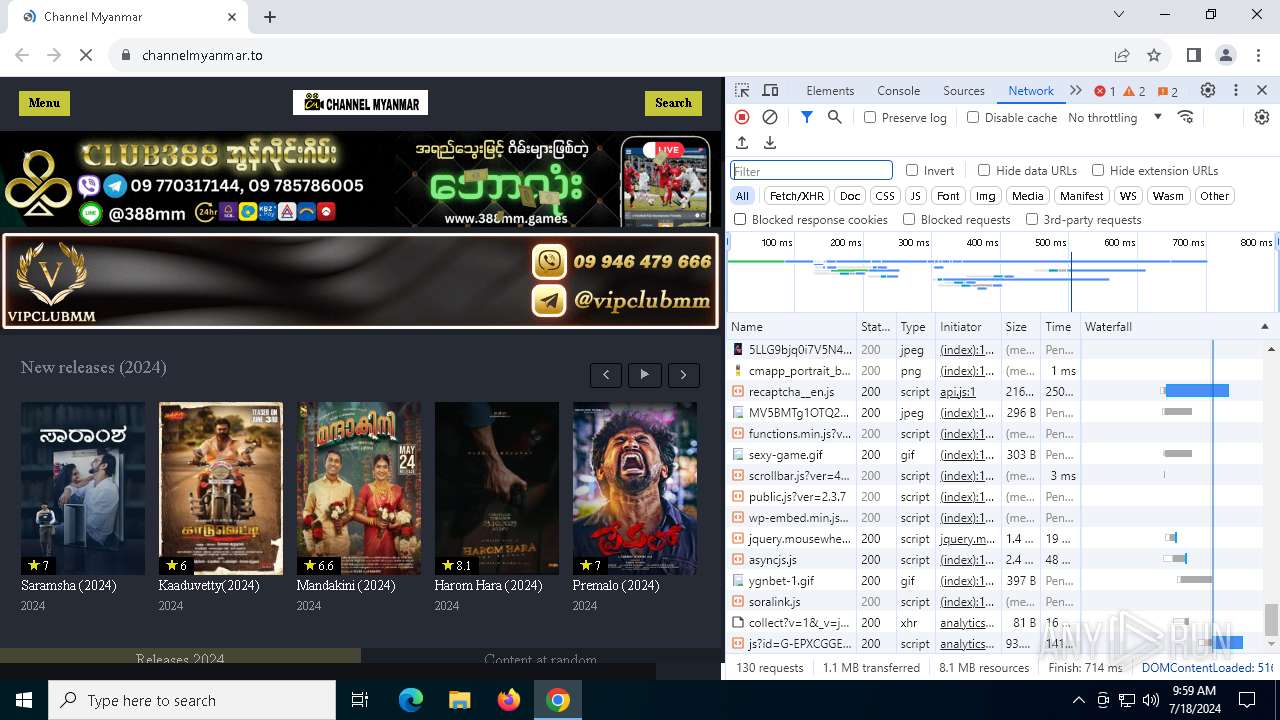The height and width of the screenshot is (720, 1280).
Task: Toggle the device toolbar icon
Action: (770, 91)
